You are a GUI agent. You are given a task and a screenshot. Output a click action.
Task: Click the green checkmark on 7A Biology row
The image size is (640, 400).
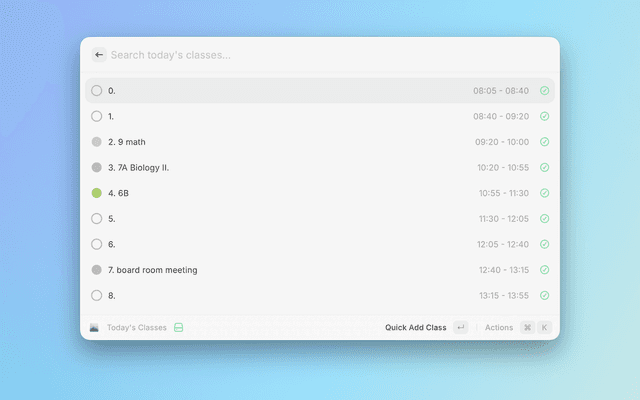(x=544, y=167)
